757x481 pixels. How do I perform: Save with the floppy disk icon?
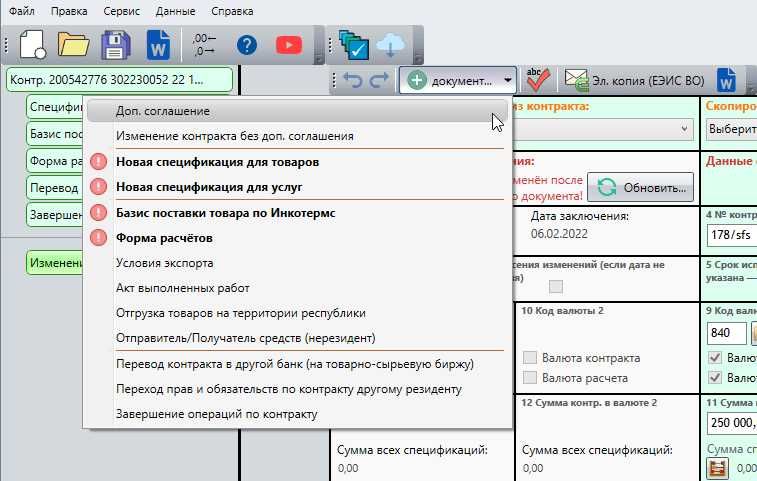pyautogui.click(x=115, y=45)
